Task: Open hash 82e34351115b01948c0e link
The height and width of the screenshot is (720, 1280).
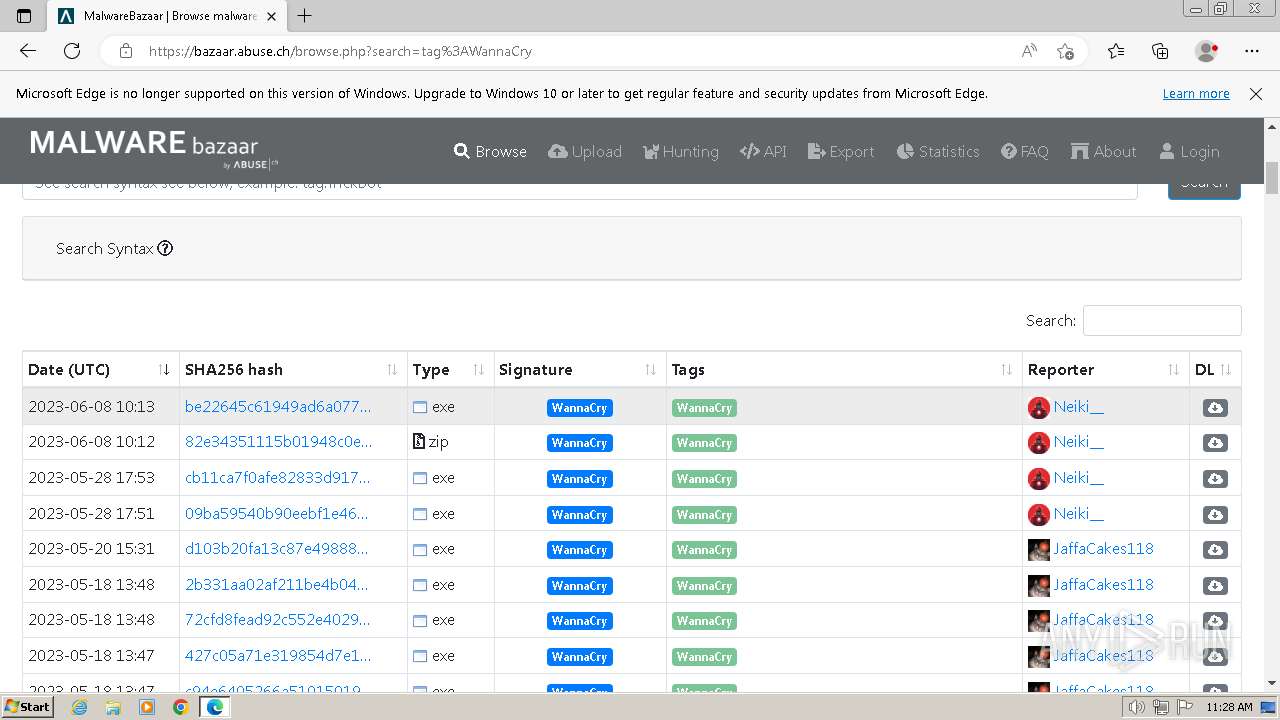Action: (x=278, y=441)
